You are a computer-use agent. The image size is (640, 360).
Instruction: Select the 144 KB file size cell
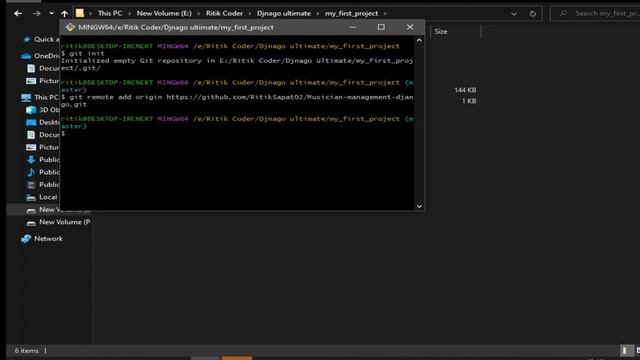[465, 90]
